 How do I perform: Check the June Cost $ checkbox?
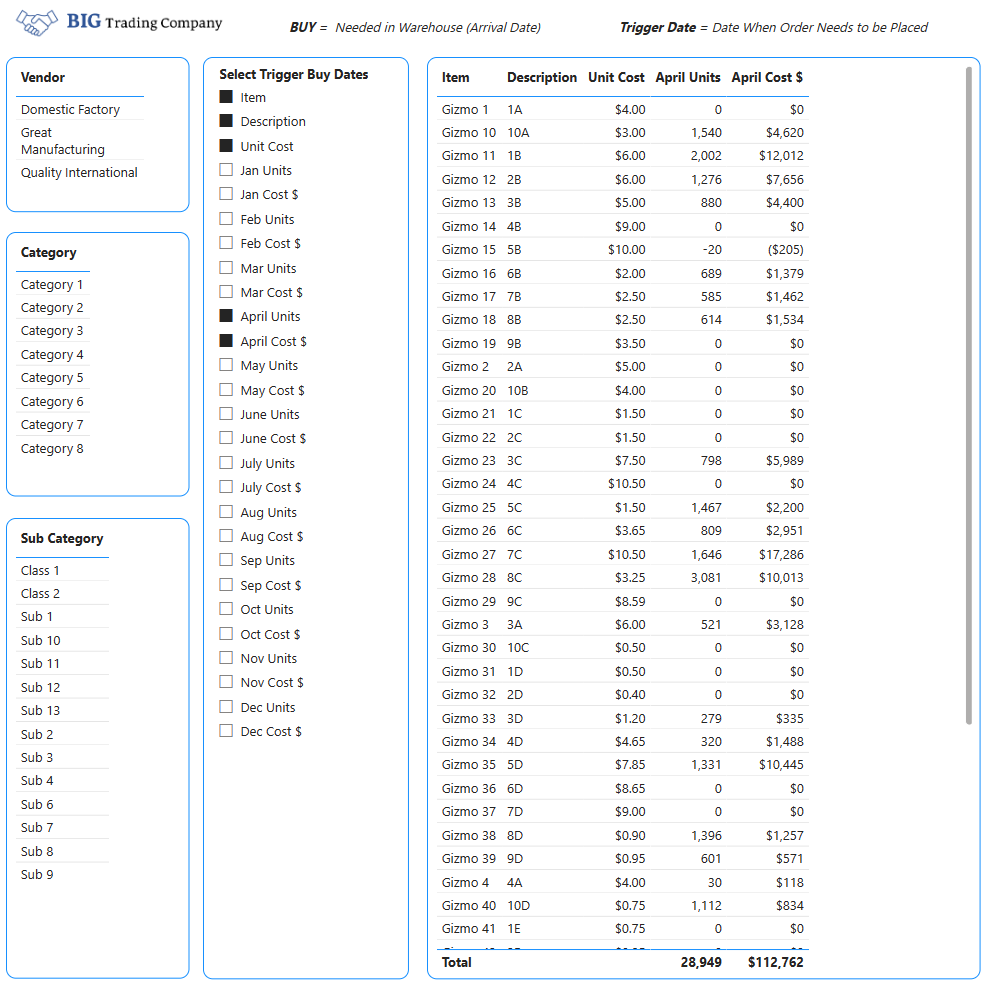pos(226,438)
